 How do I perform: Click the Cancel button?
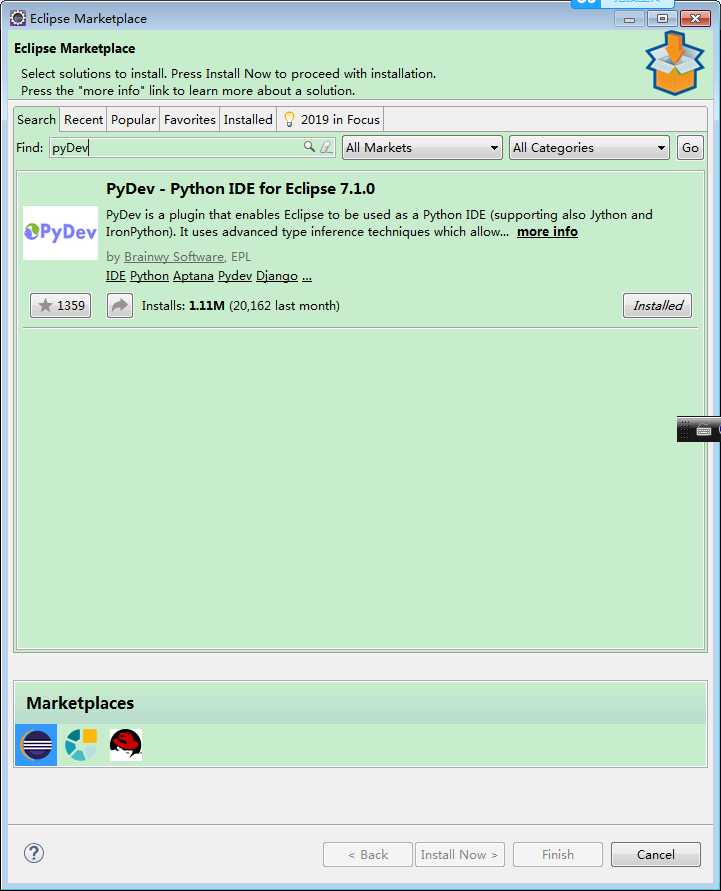click(656, 855)
